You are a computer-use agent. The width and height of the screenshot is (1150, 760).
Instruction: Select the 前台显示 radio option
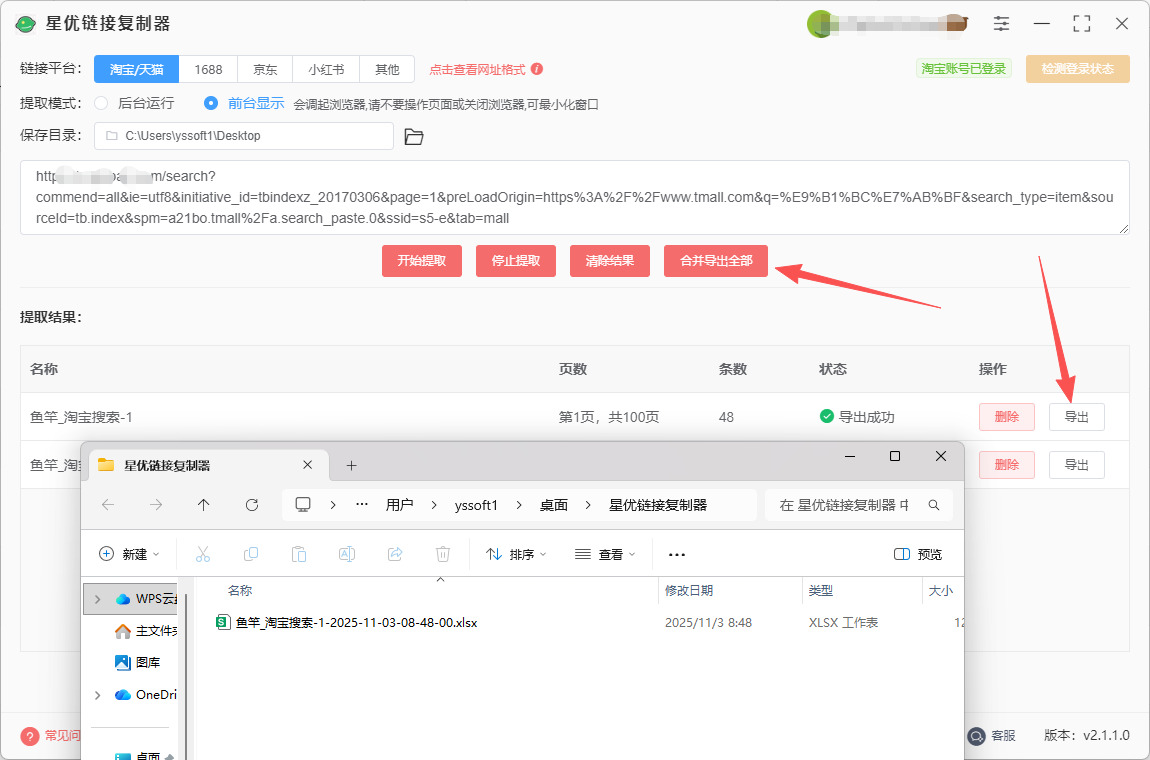click(210, 103)
